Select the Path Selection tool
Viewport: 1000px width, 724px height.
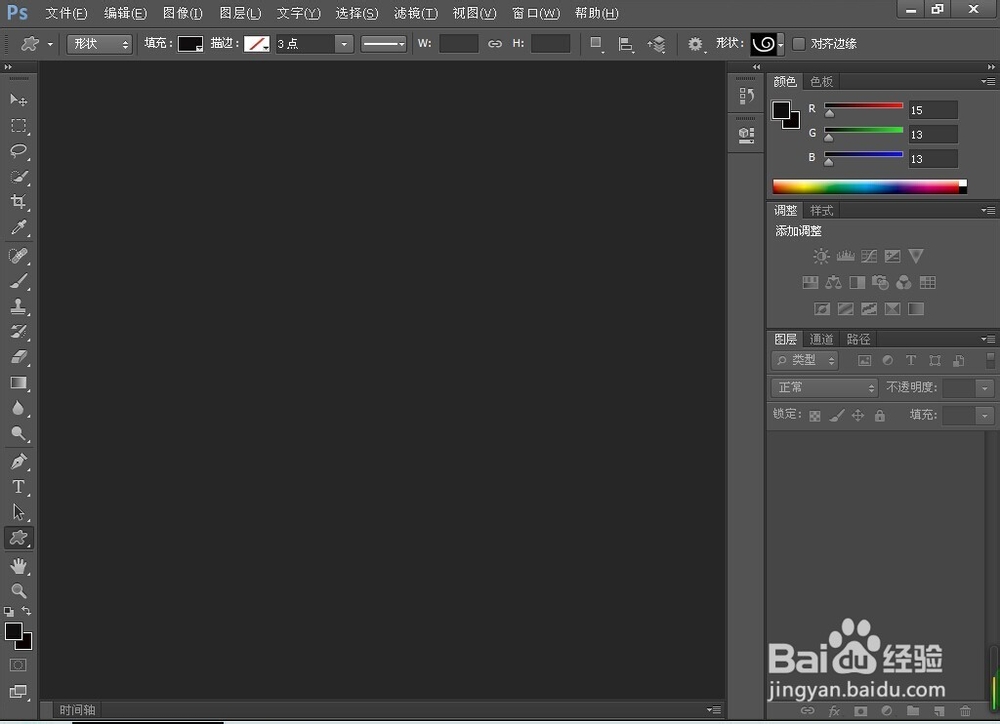(x=18, y=512)
